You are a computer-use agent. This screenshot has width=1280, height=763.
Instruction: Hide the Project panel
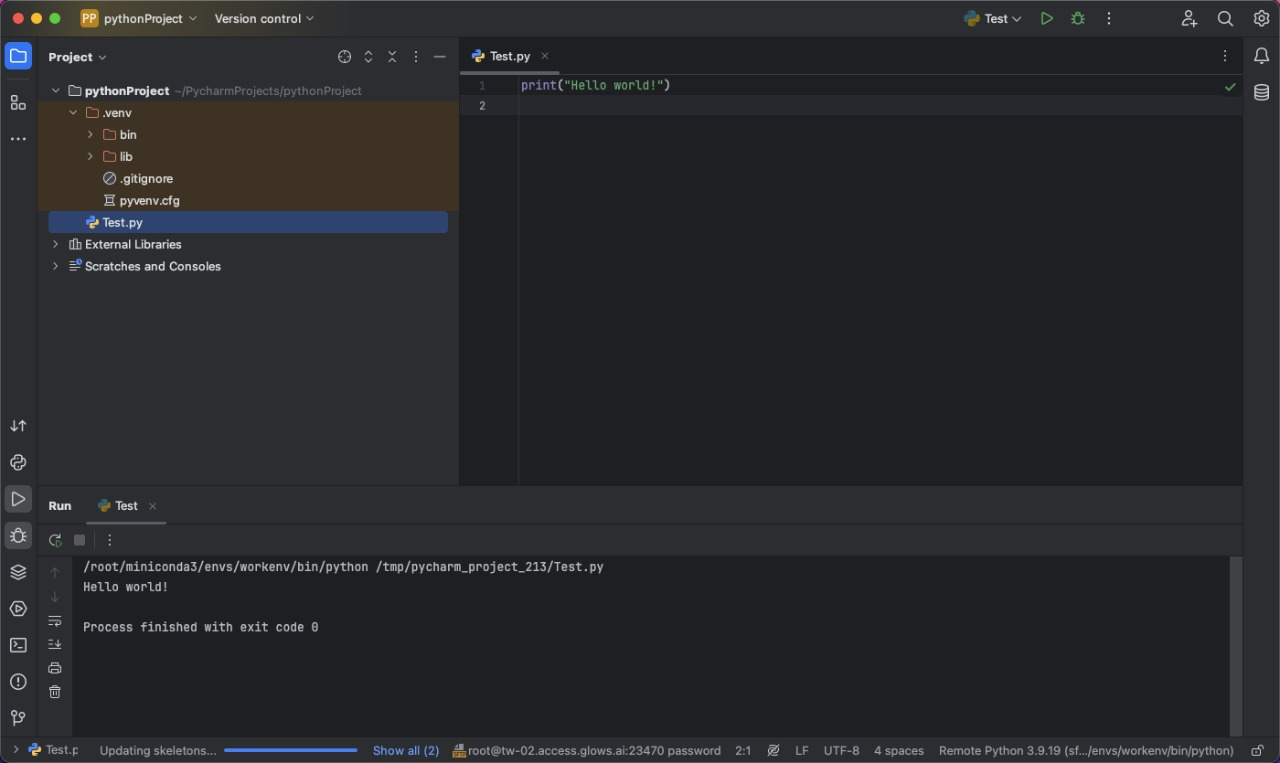(440, 57)
